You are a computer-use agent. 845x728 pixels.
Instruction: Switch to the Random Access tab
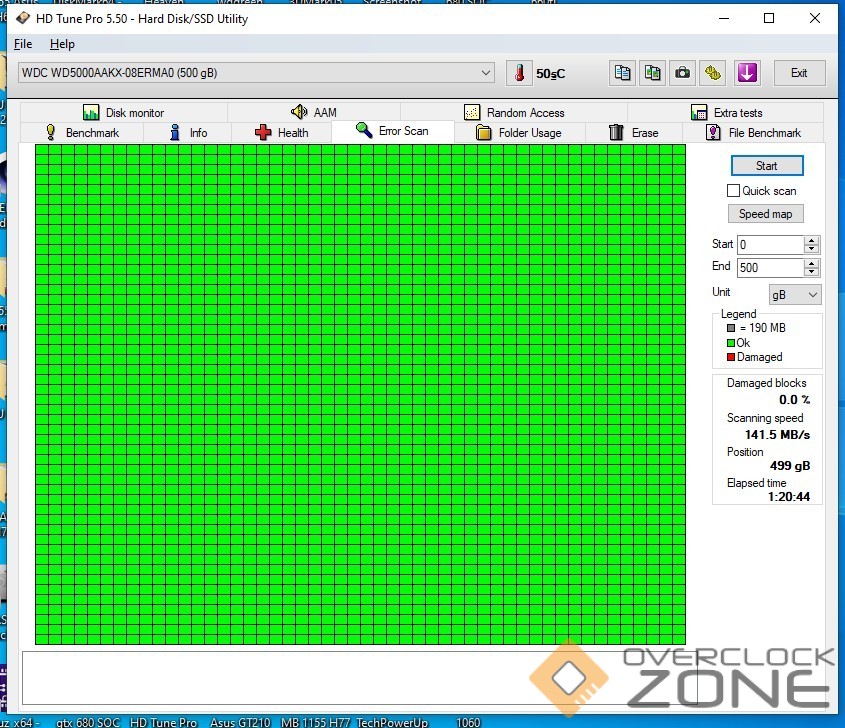point(514,113)
